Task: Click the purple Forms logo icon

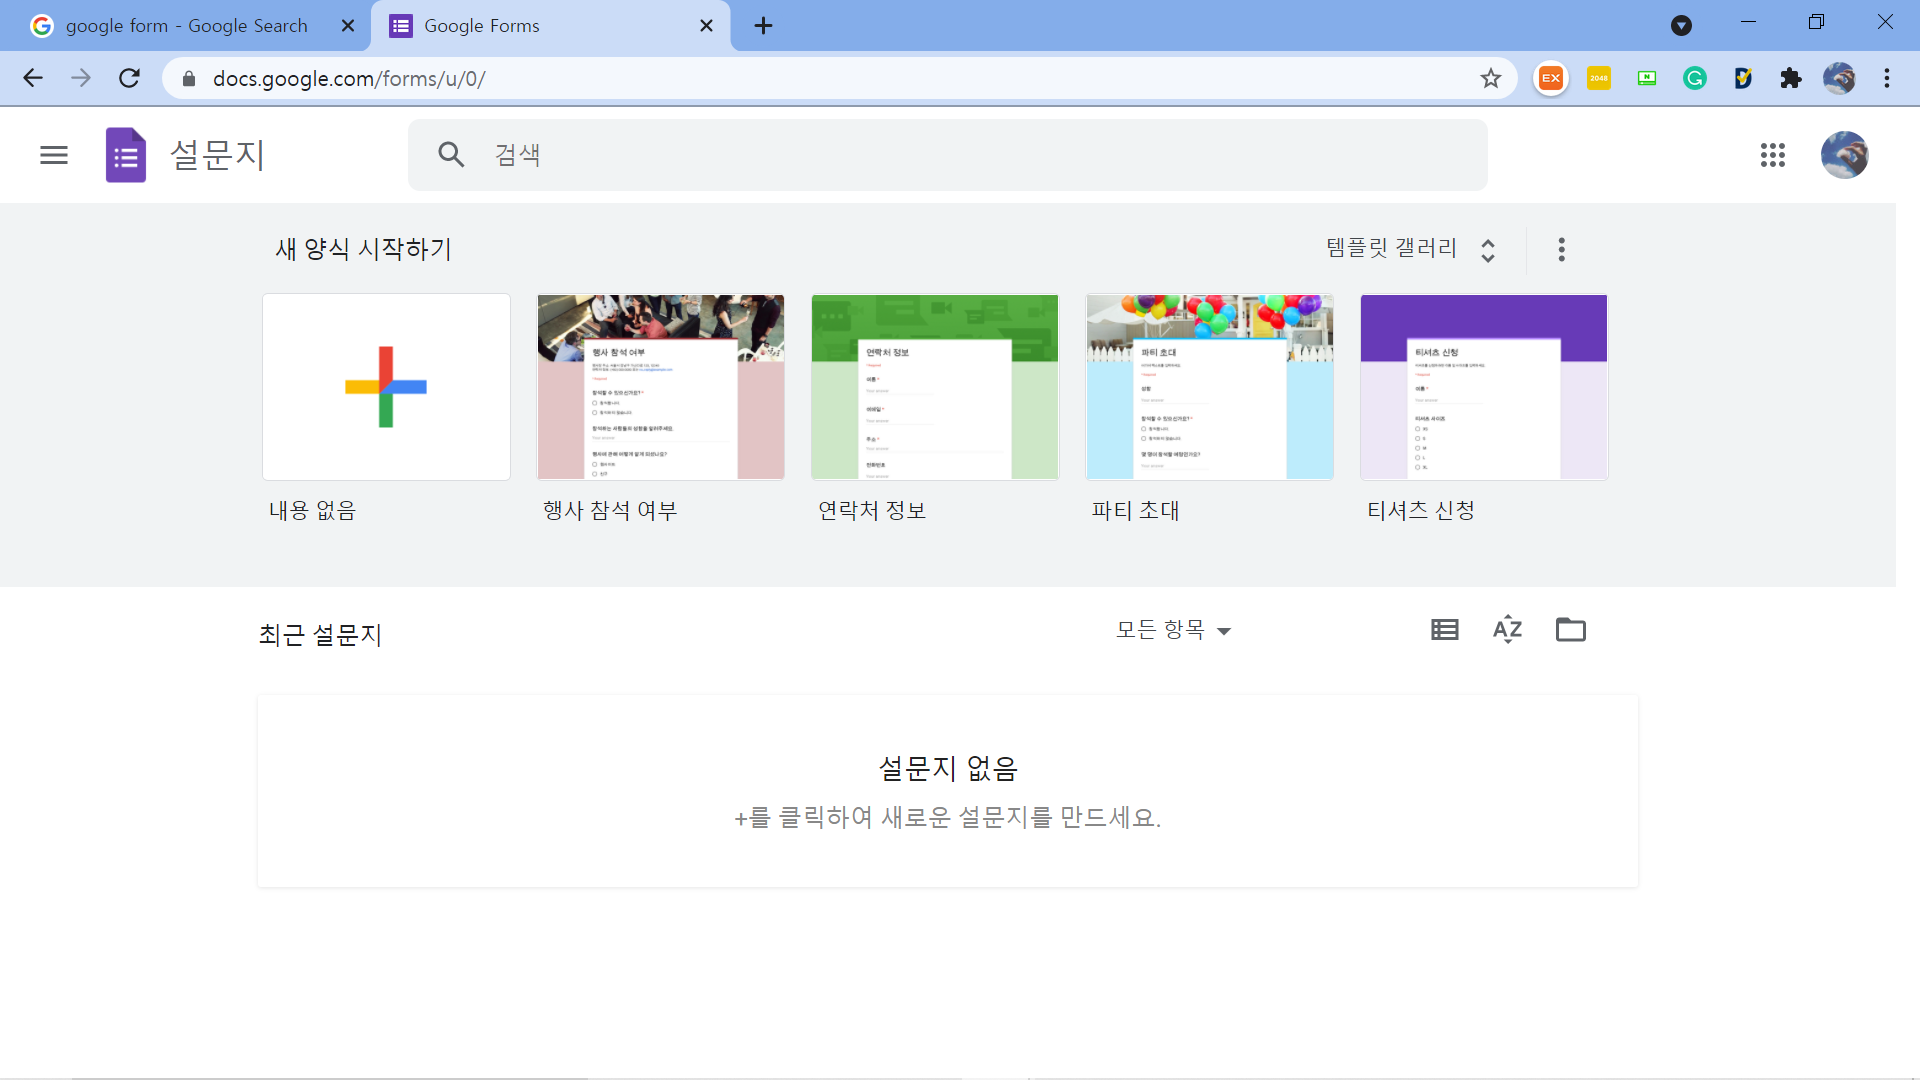Action: pos(126,155)
